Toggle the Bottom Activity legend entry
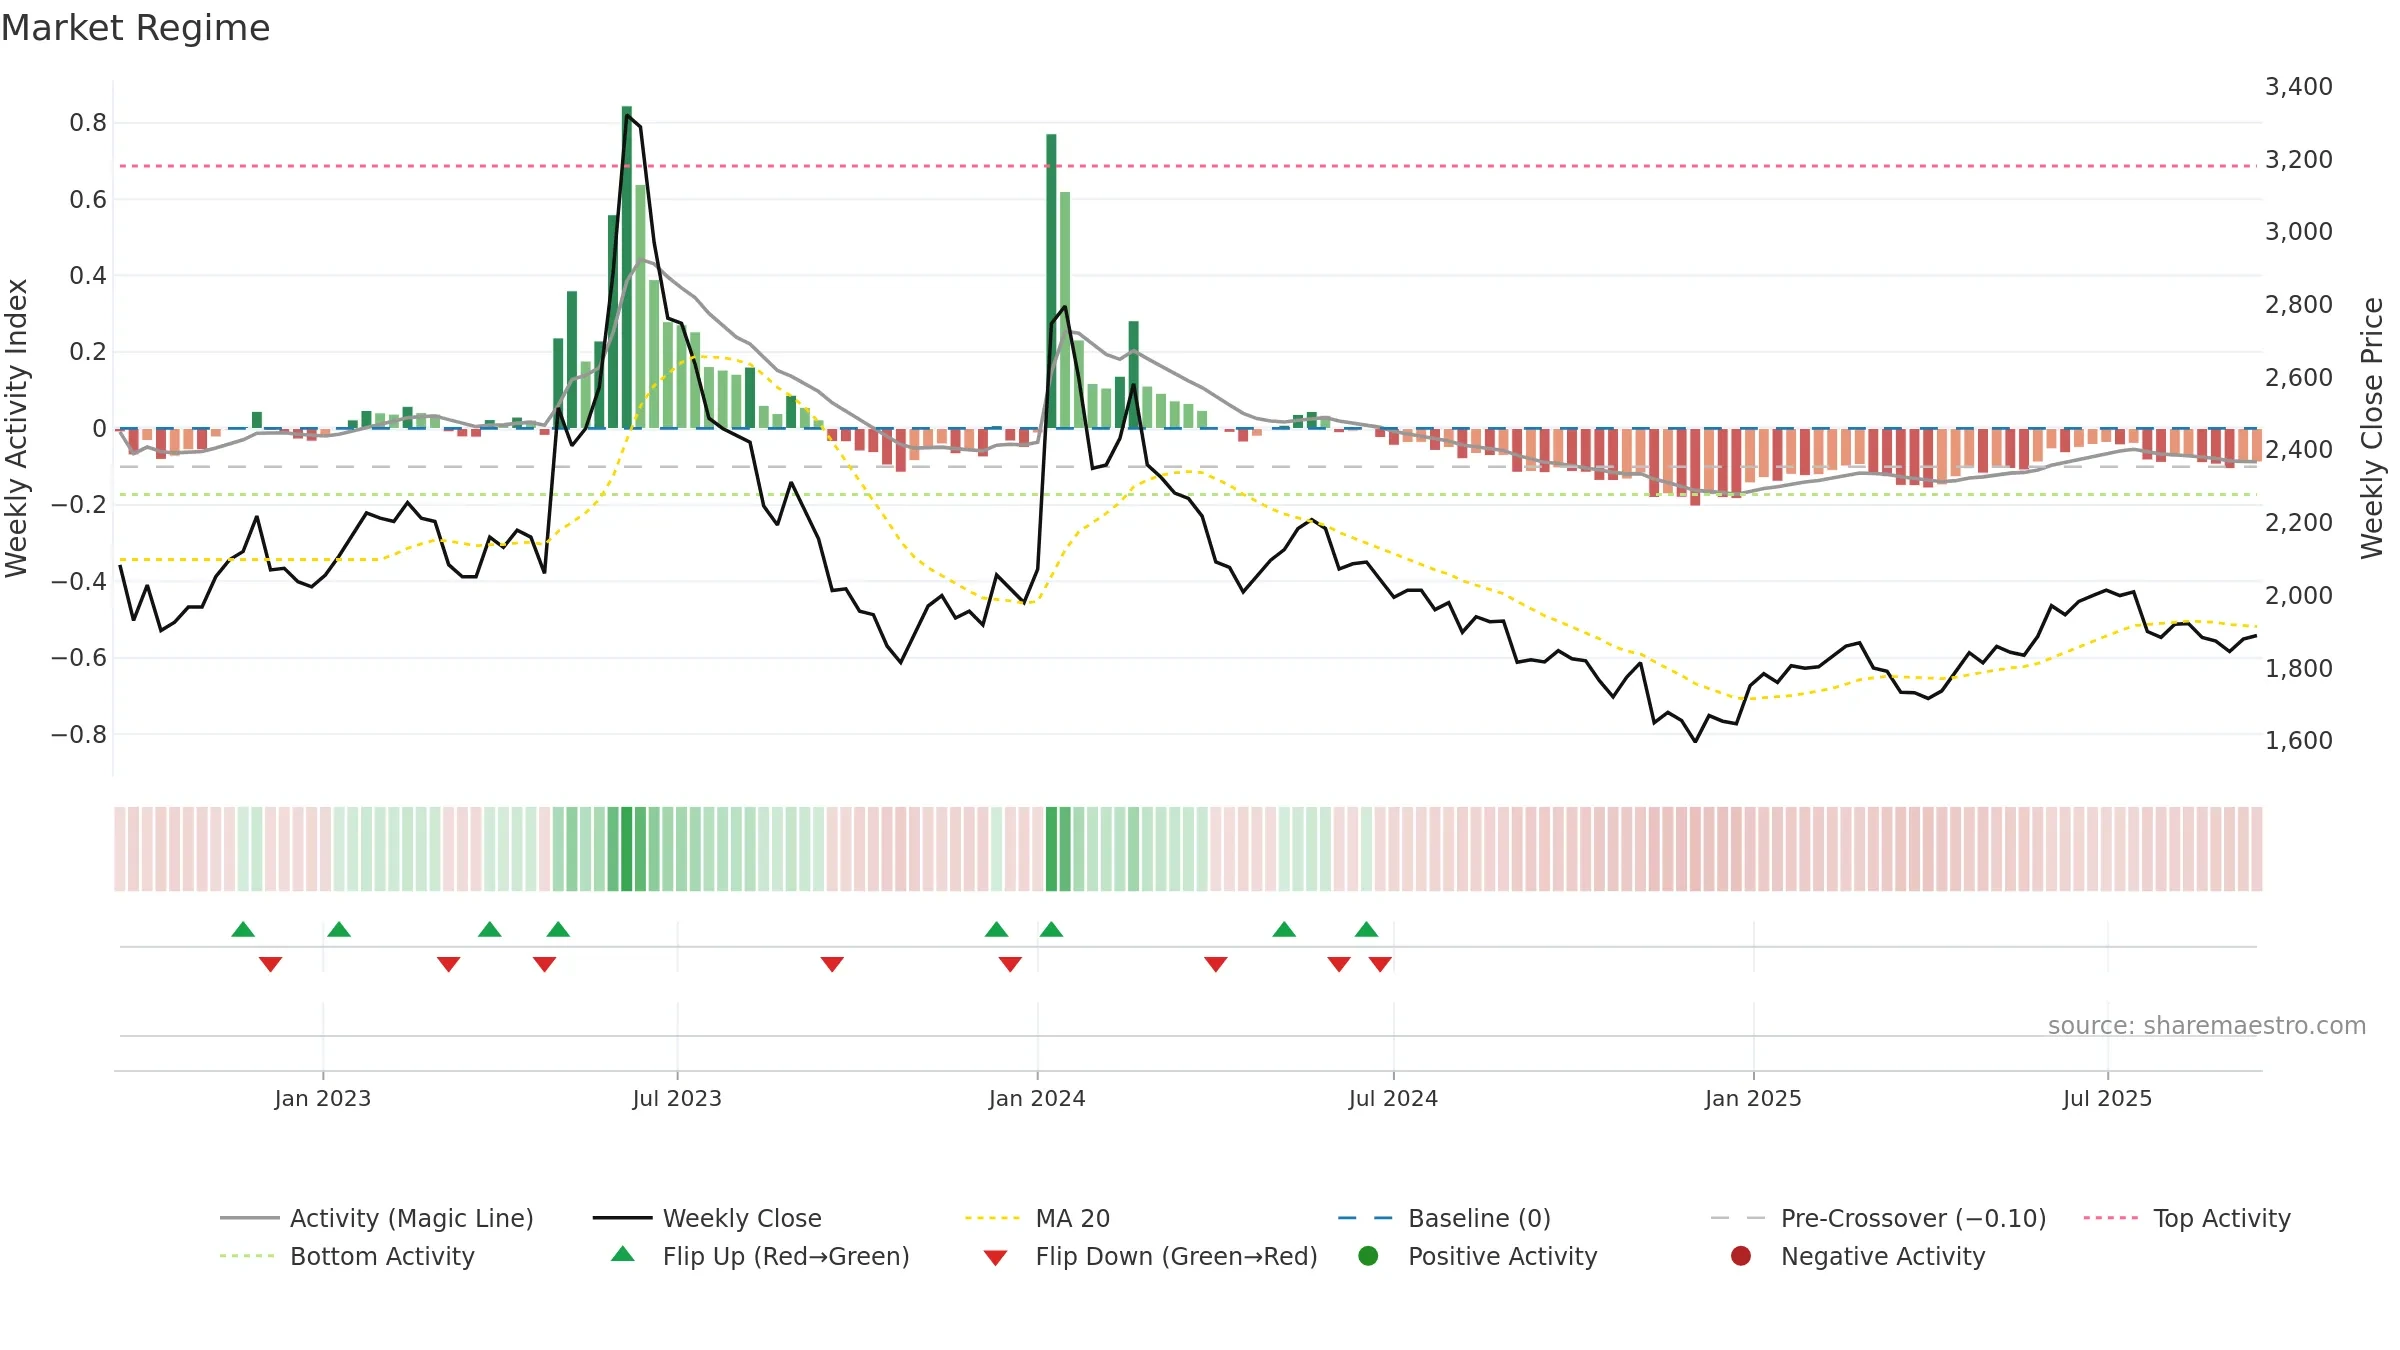The width and height of the screenshot is (2400, 1350). pyautogui.click(x=347, y=1256)
